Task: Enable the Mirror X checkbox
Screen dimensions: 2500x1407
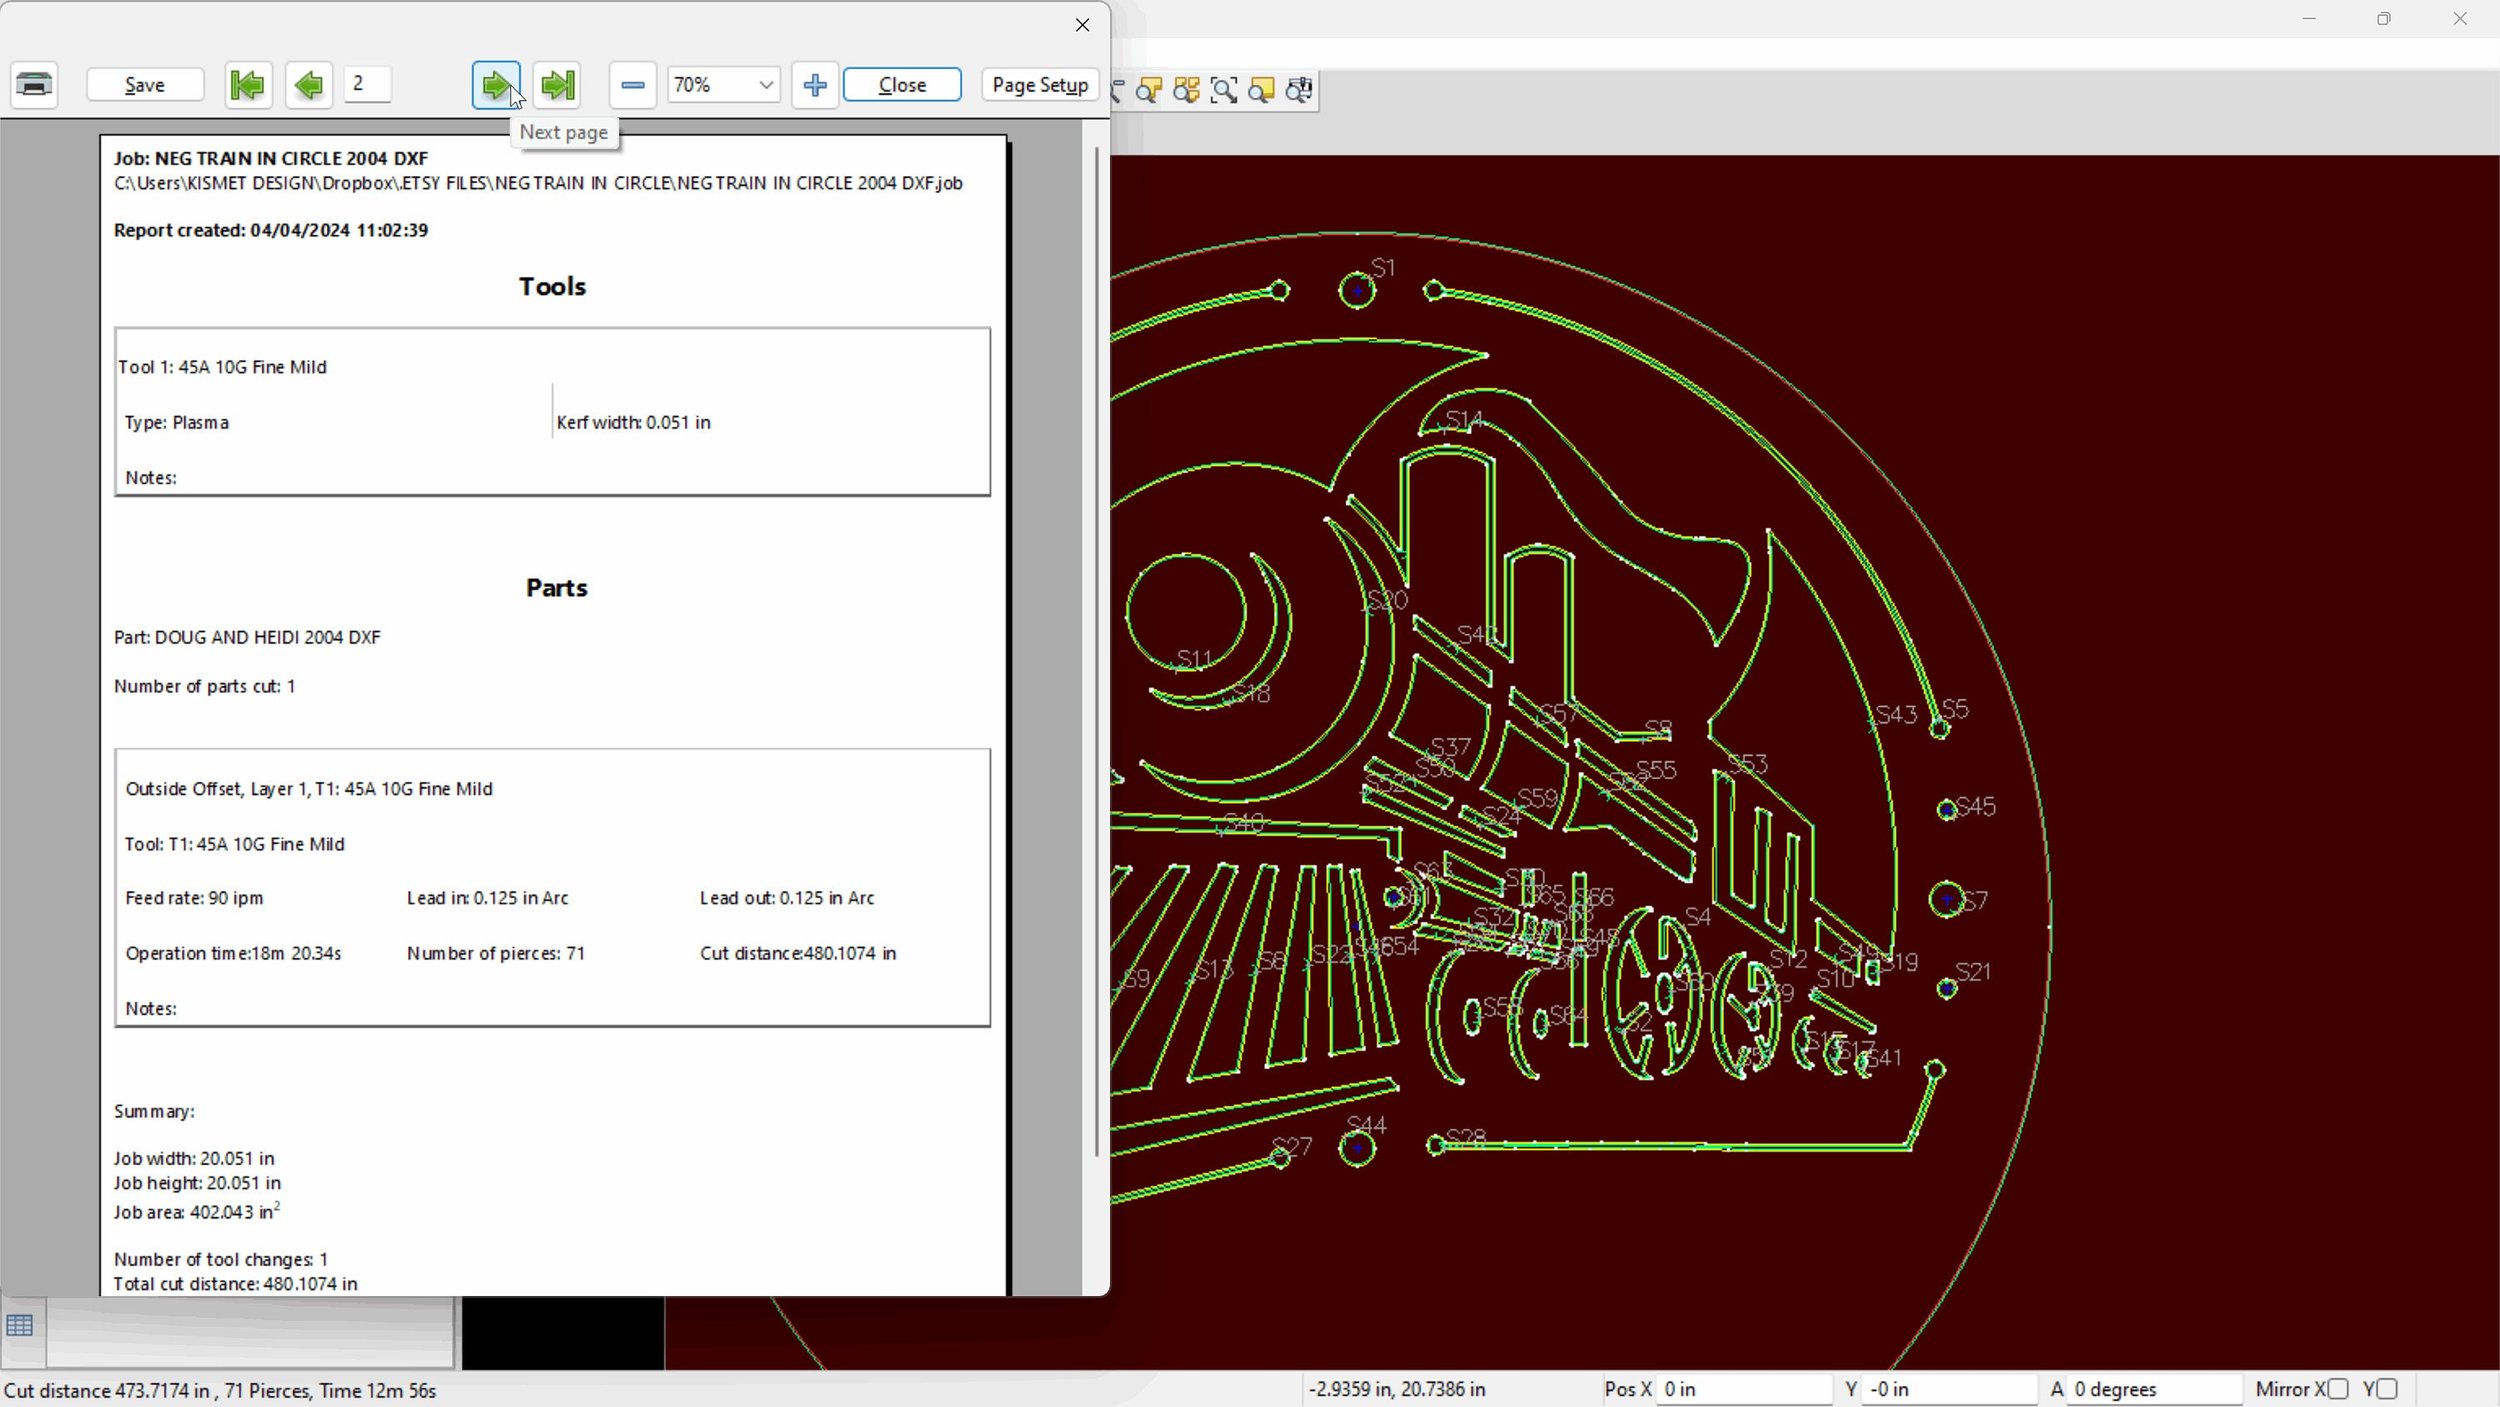Action: coord(2338,1389)
